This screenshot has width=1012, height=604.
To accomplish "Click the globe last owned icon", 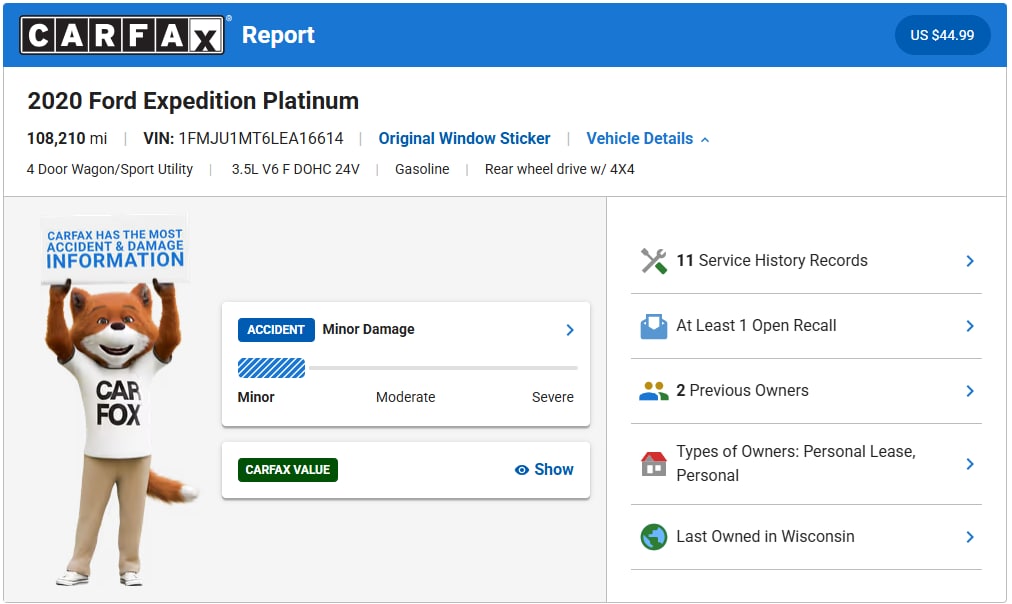I will (x=653, y=537).
